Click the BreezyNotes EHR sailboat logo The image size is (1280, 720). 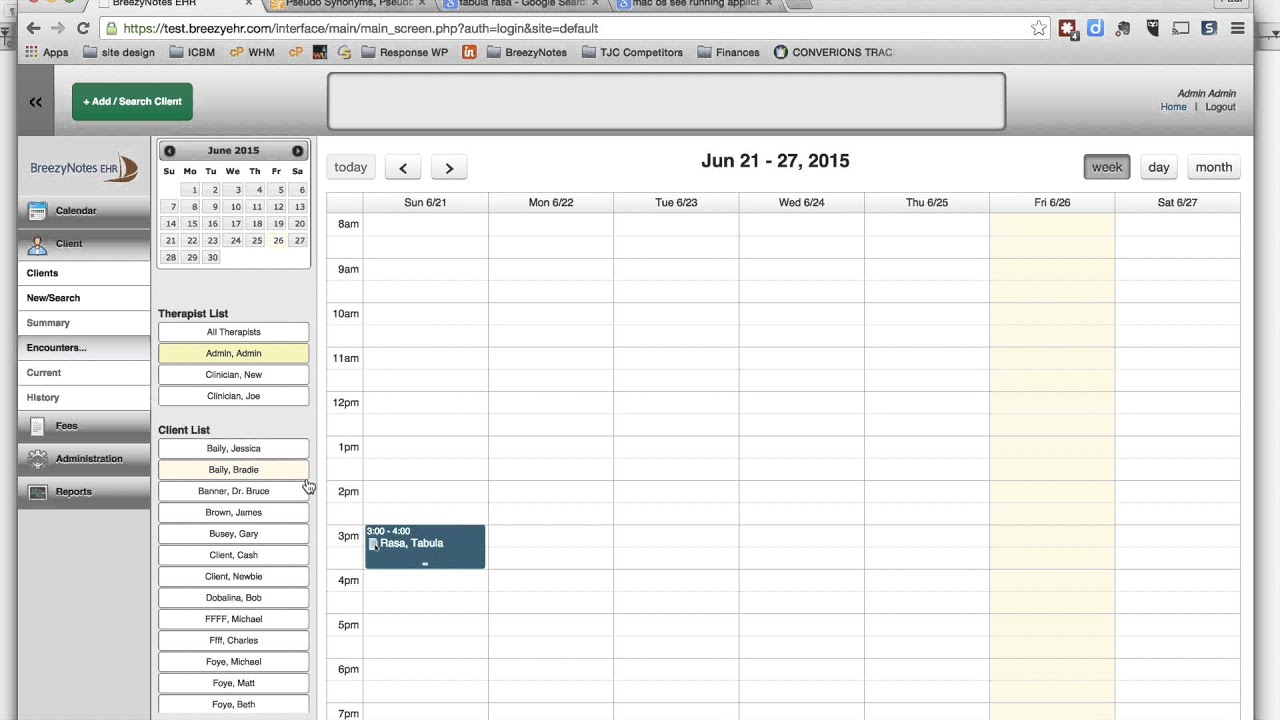click(x=84, y=168)
